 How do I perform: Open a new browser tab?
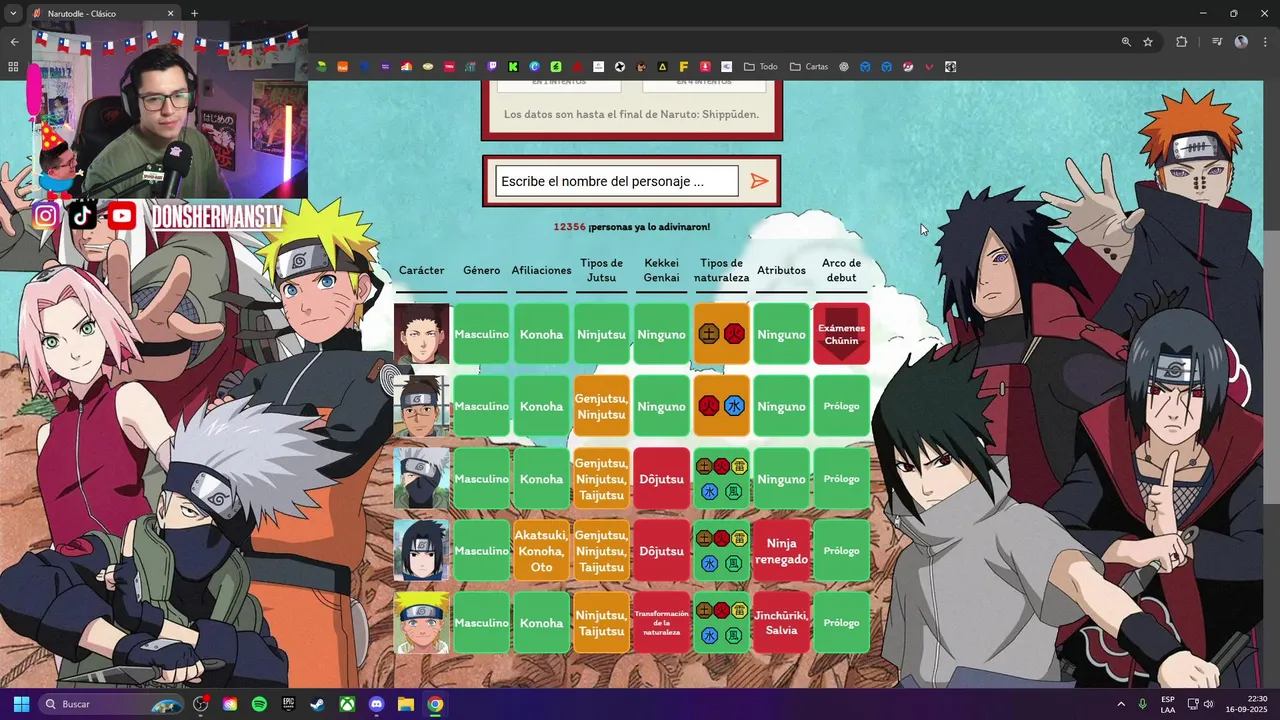[x=194, y=14]
